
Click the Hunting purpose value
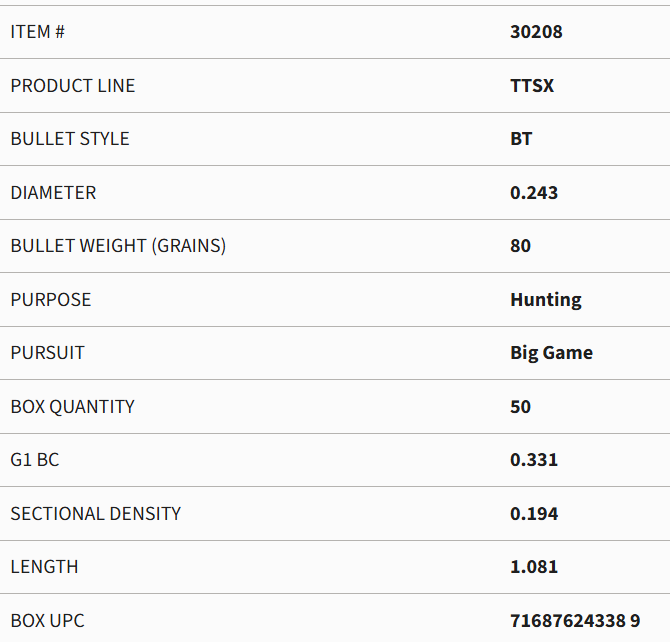tap(546, 300)
